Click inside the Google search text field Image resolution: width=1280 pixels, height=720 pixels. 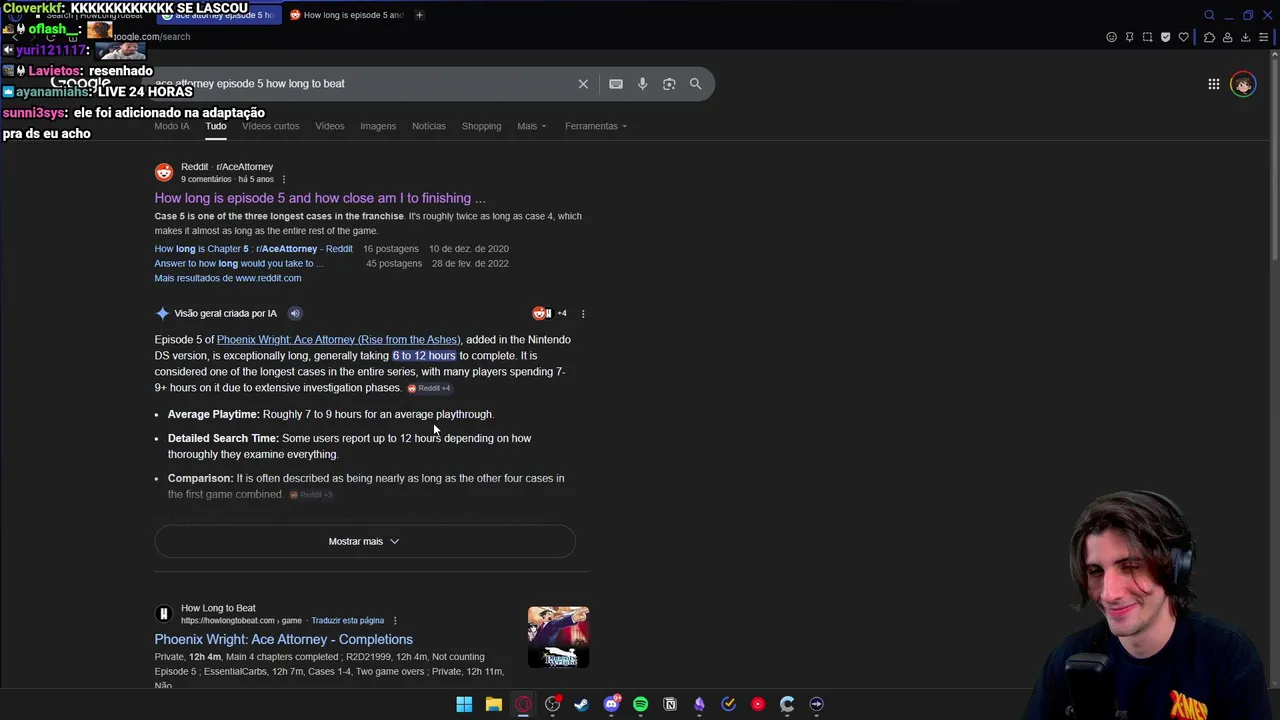[360, 84]
